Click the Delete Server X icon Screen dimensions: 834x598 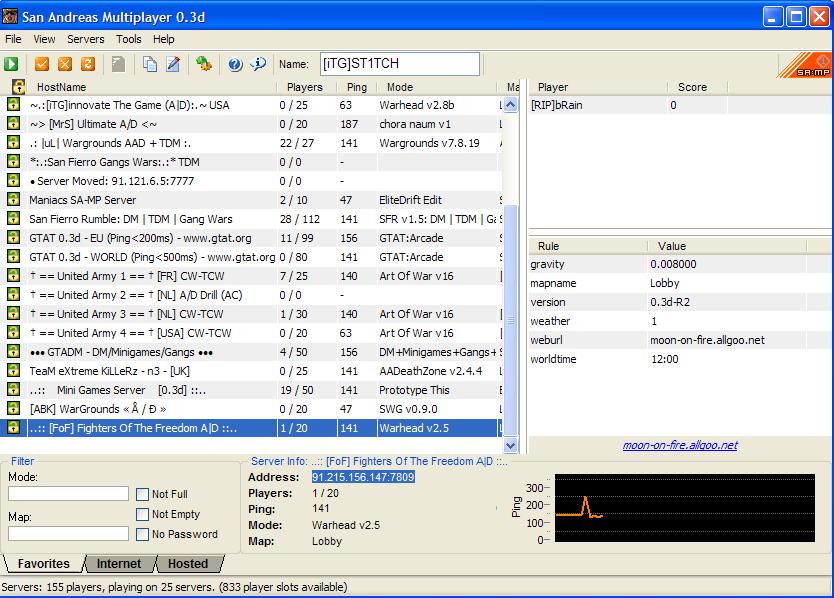[65, 64]
